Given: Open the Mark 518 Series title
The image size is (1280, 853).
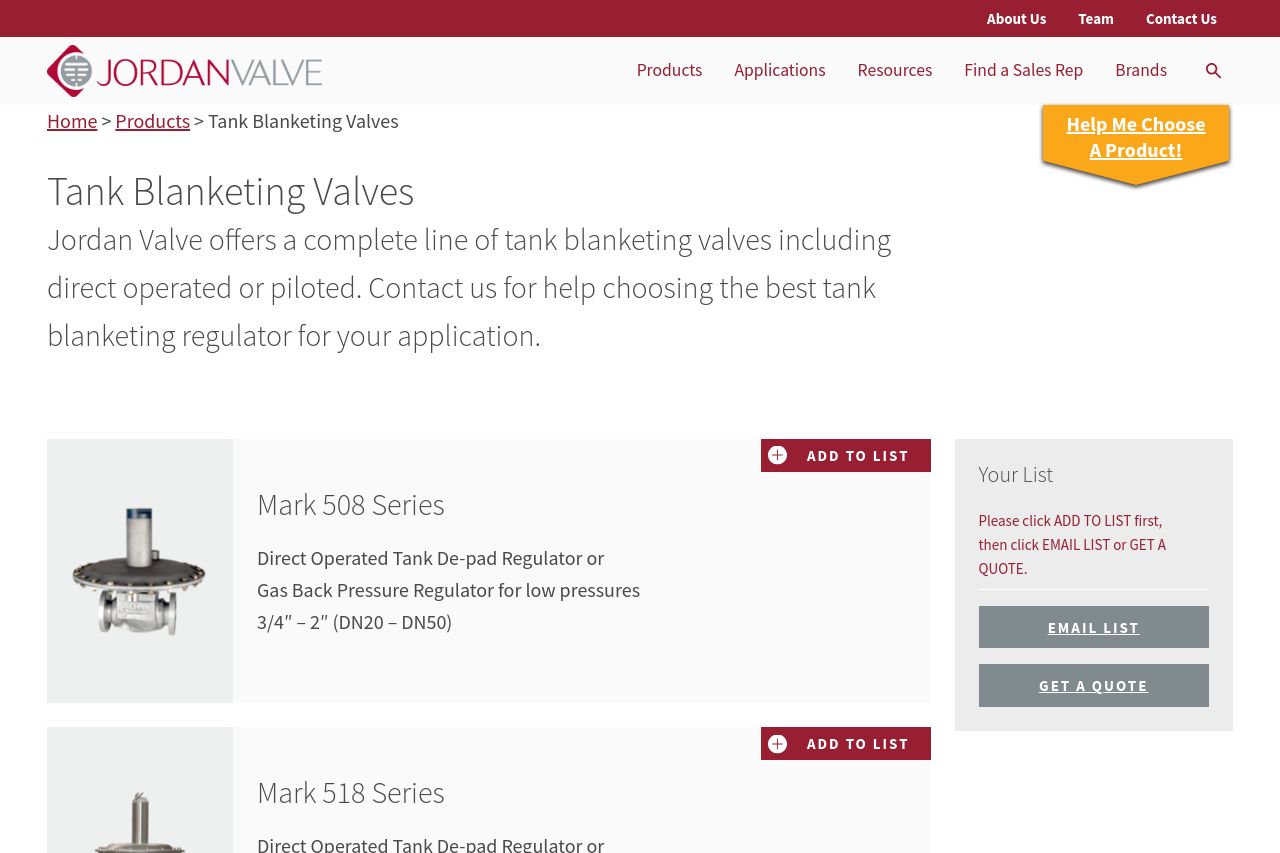Looking at the screenshot, I should coord(351,793).
